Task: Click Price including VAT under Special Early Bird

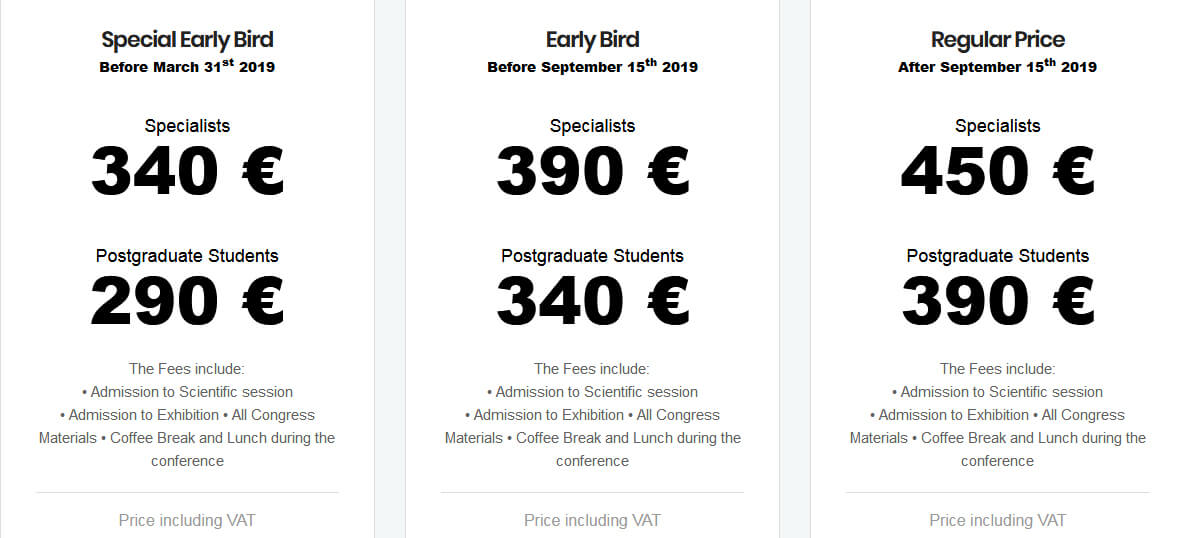Action: coord(187,520)
